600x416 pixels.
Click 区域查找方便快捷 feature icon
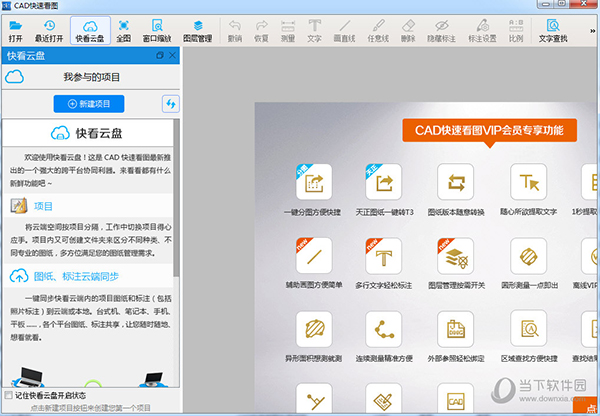[x=528, y=329]
